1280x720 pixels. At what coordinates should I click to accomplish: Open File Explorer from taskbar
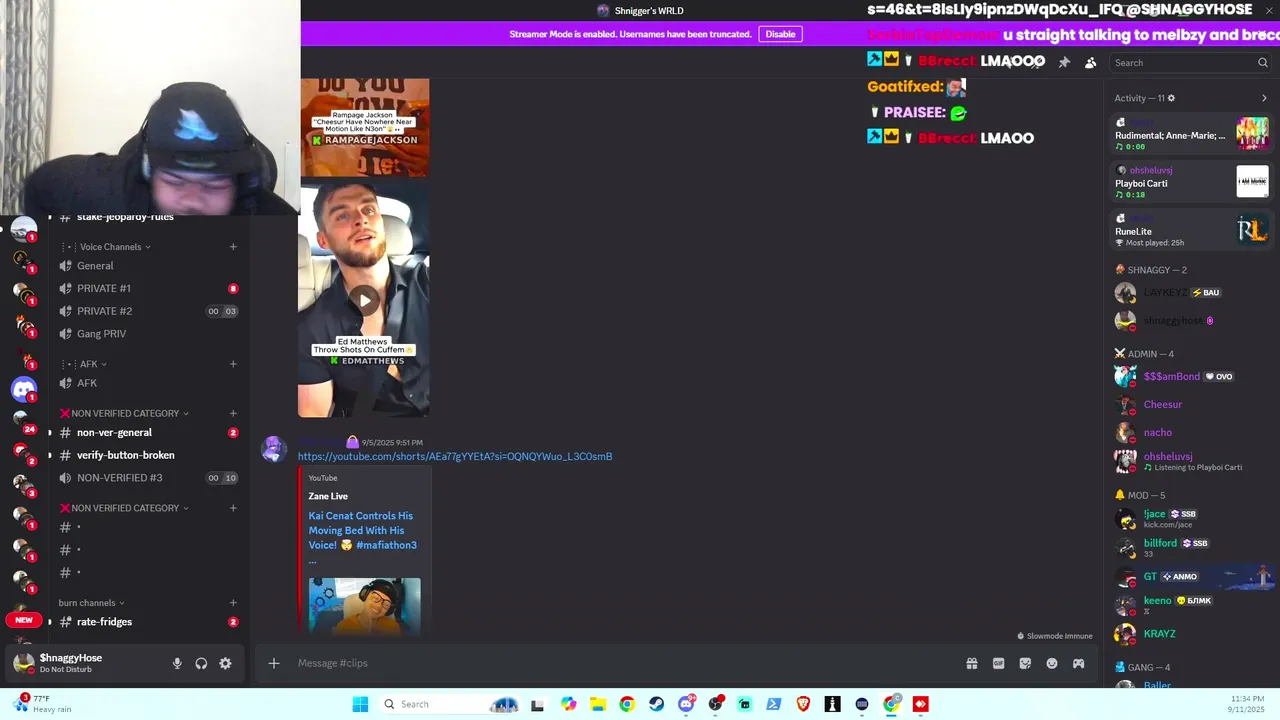pyautogui.click(x=597, y=704)
